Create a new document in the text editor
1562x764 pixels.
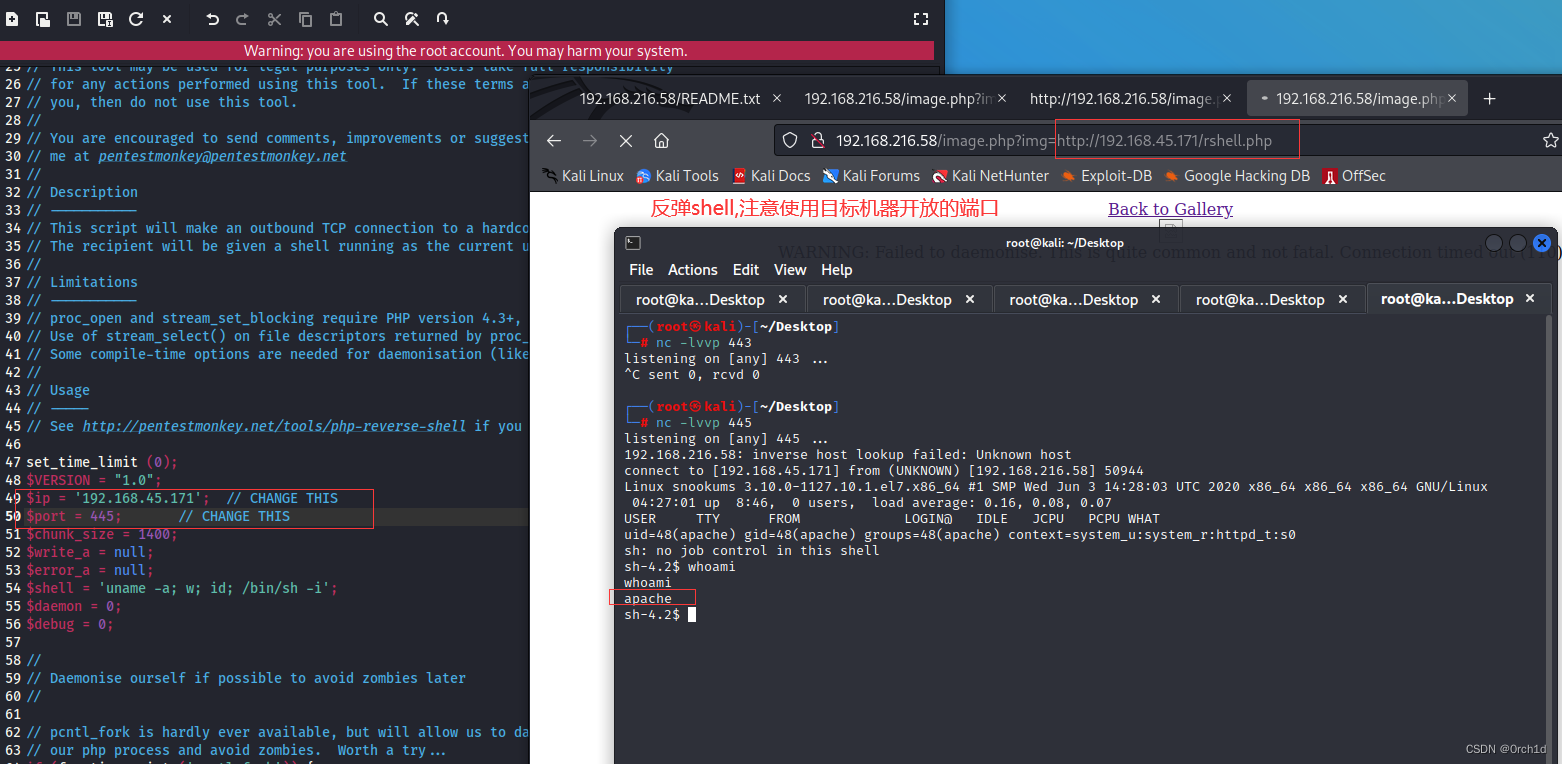(12, 19)
